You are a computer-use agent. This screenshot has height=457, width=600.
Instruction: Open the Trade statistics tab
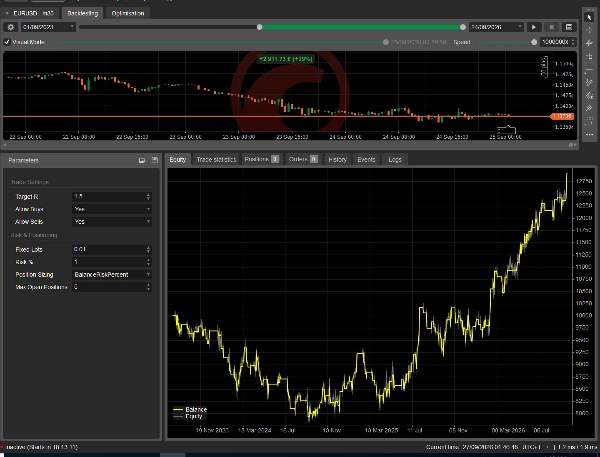pyautogui.click(x=216, y=160)
